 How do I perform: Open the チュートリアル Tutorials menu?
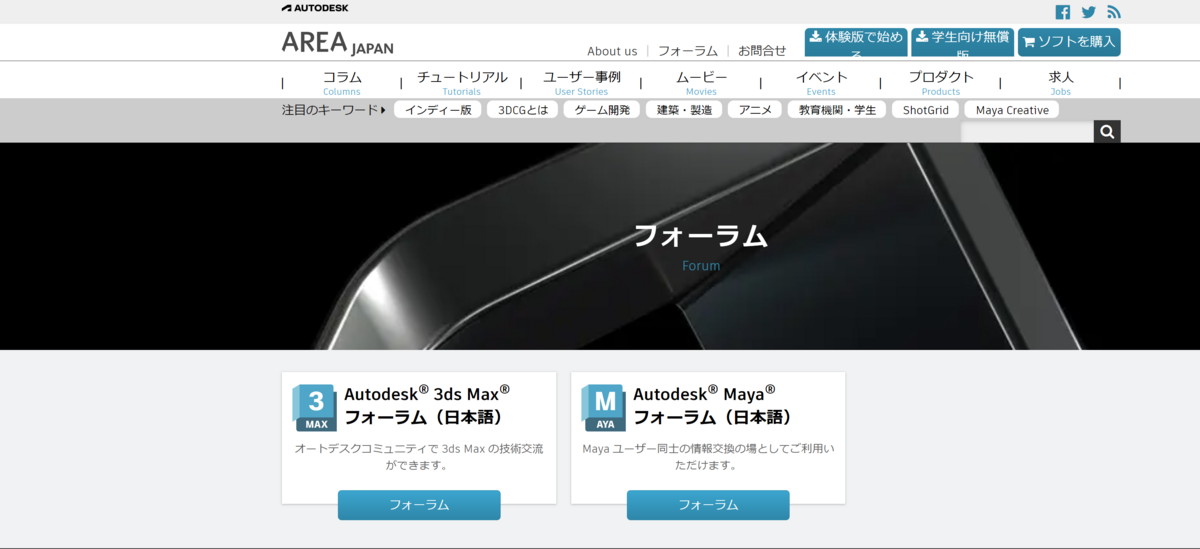(x=462, y=82)
